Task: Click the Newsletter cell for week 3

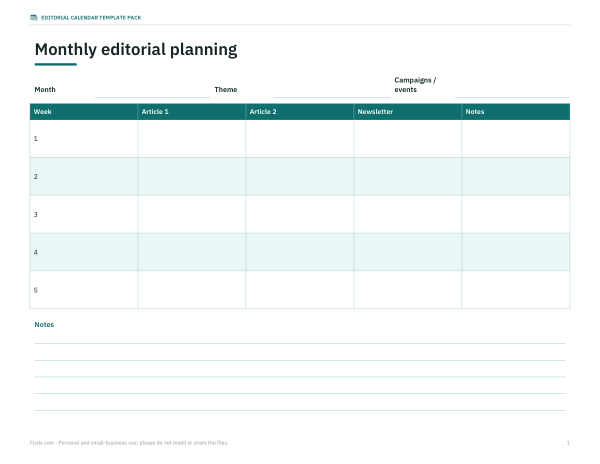Action: pyautogui.click(x=408, y=215)
